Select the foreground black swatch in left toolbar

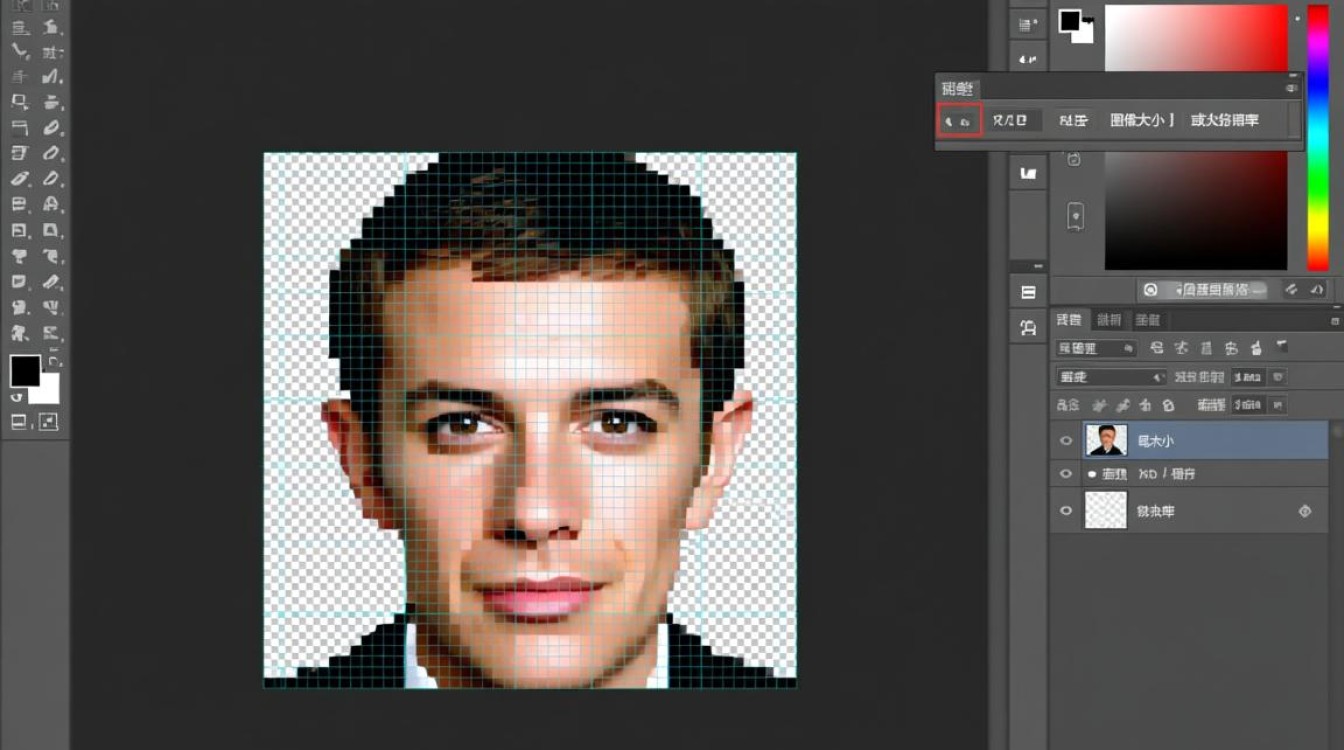(x=24, y=371)
